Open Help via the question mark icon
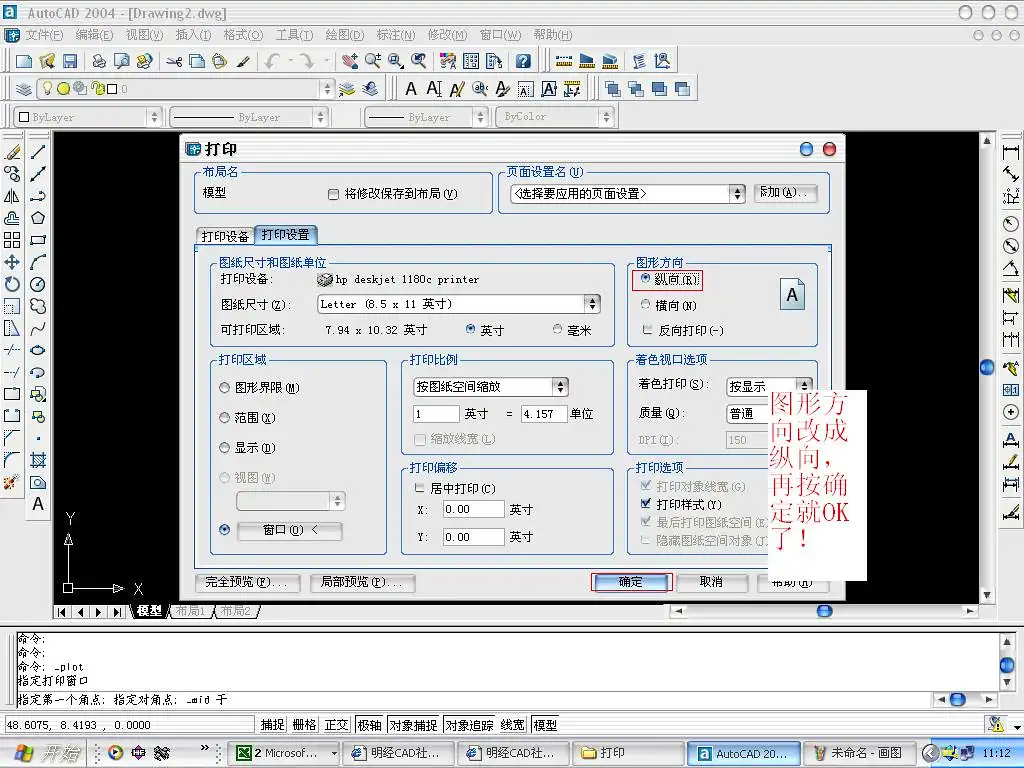Screen dimensions: 1024x768 [523, 61]
